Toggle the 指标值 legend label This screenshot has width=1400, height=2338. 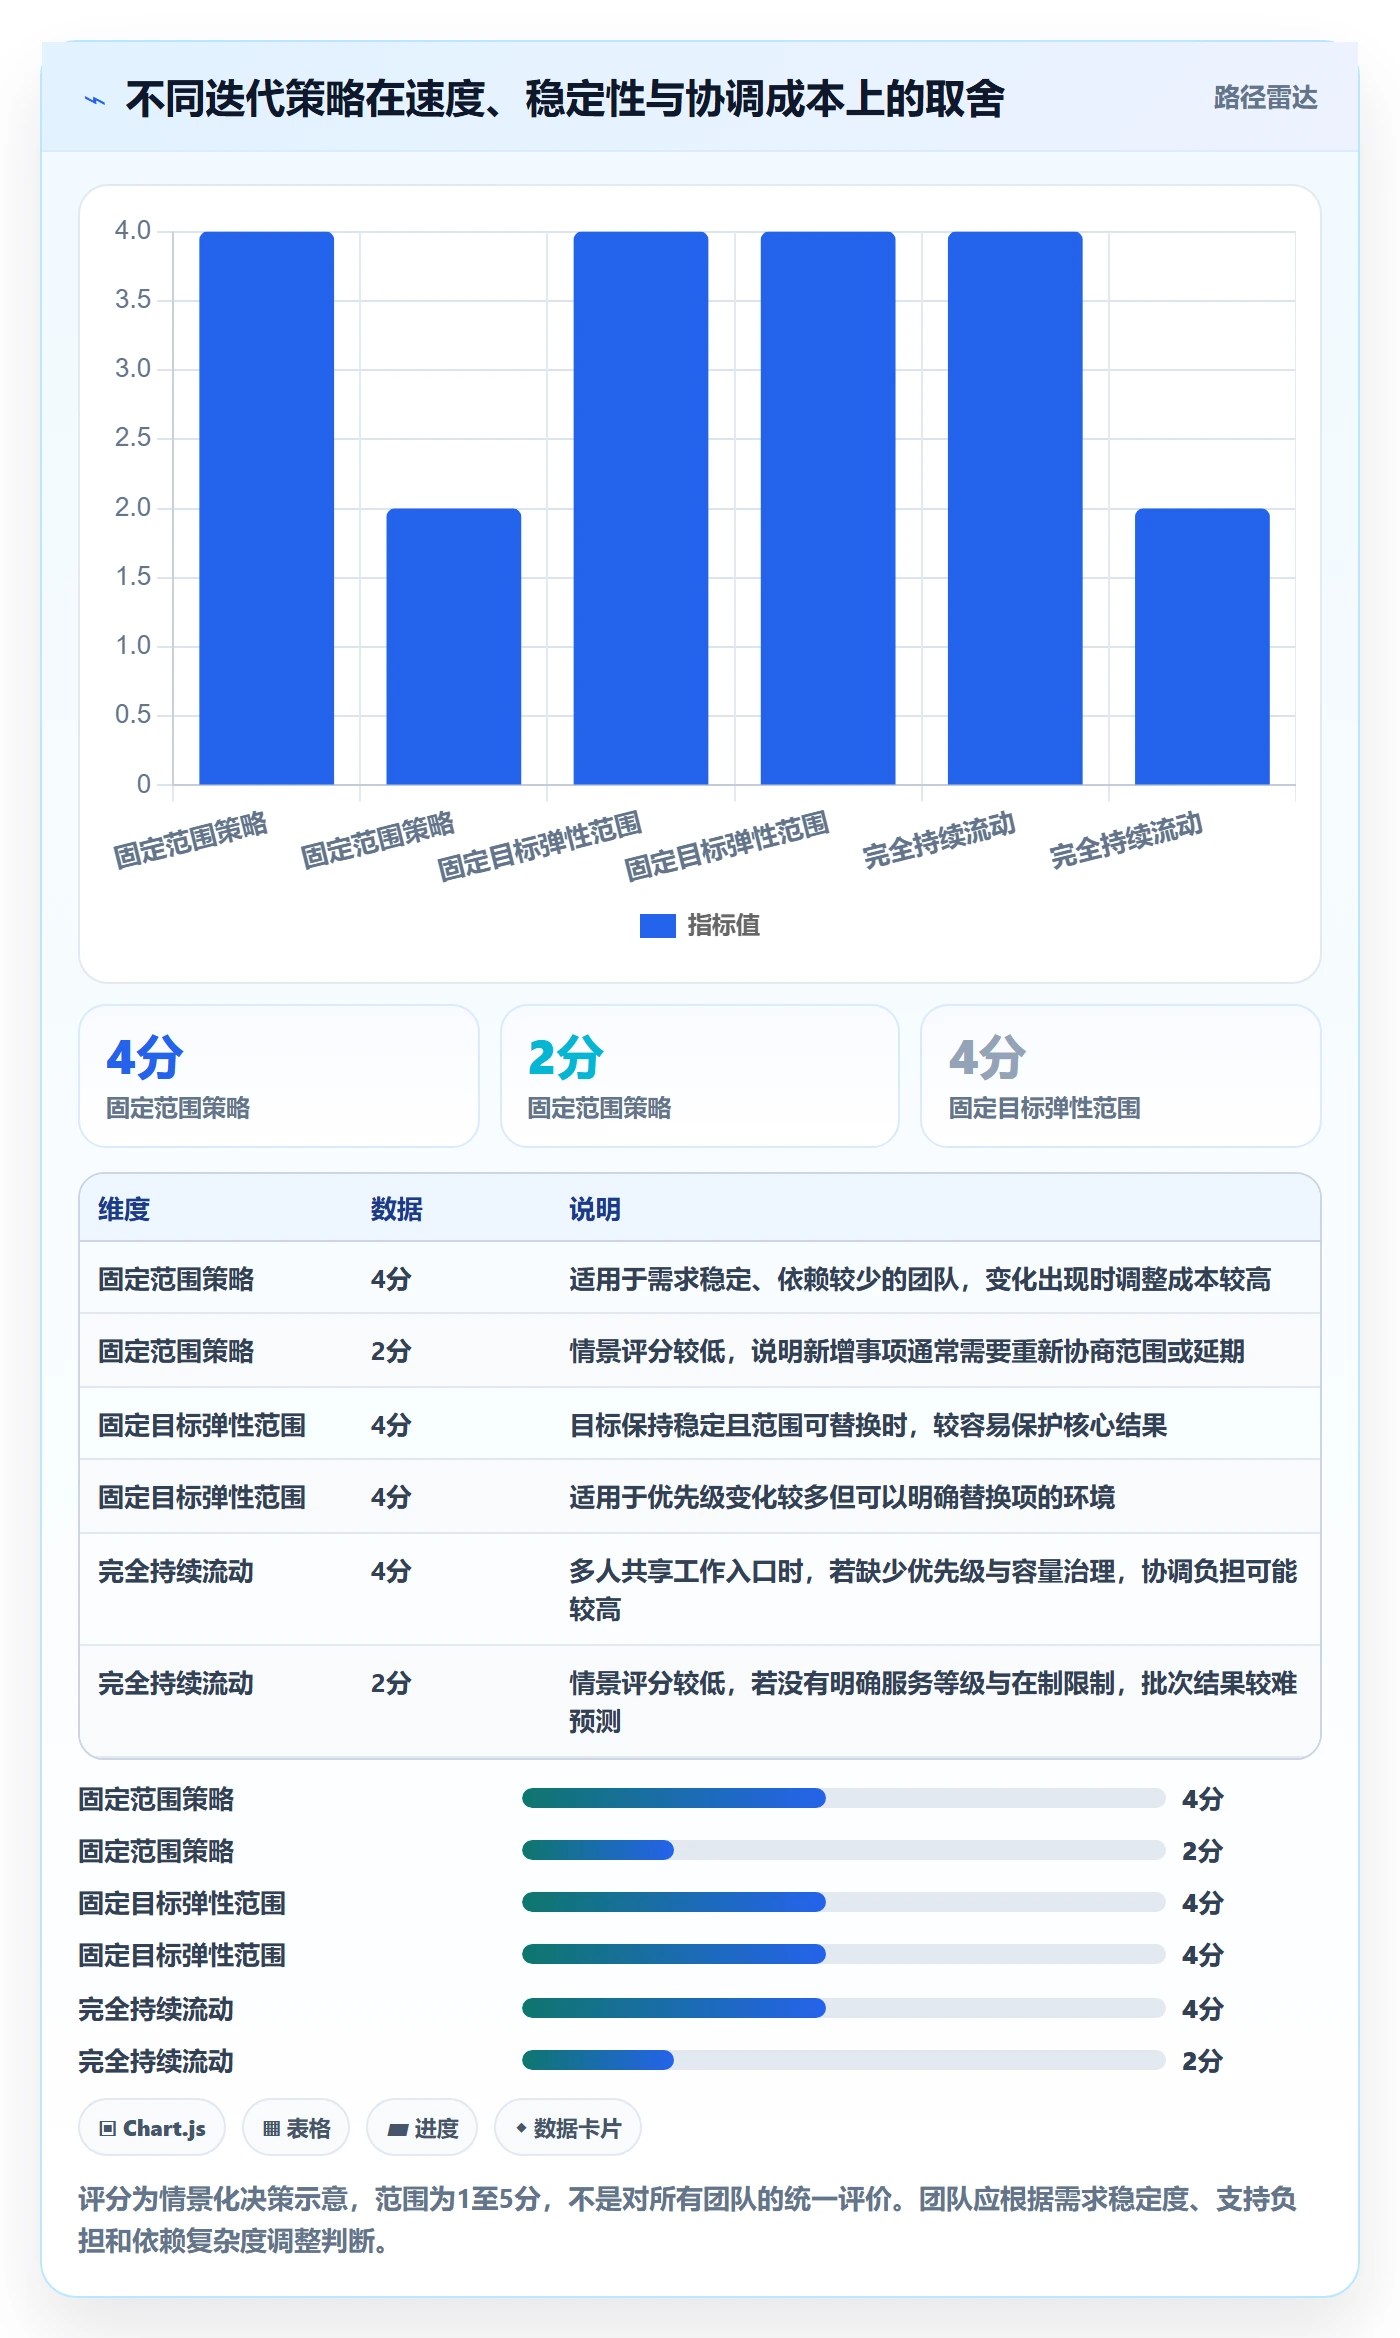coord(723,925)
